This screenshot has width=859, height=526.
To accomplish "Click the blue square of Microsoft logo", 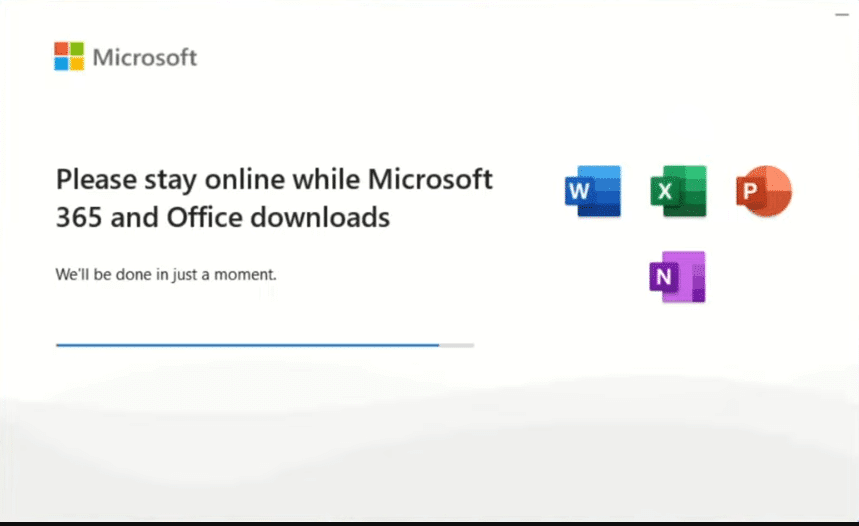I will [x=61, y=64].
